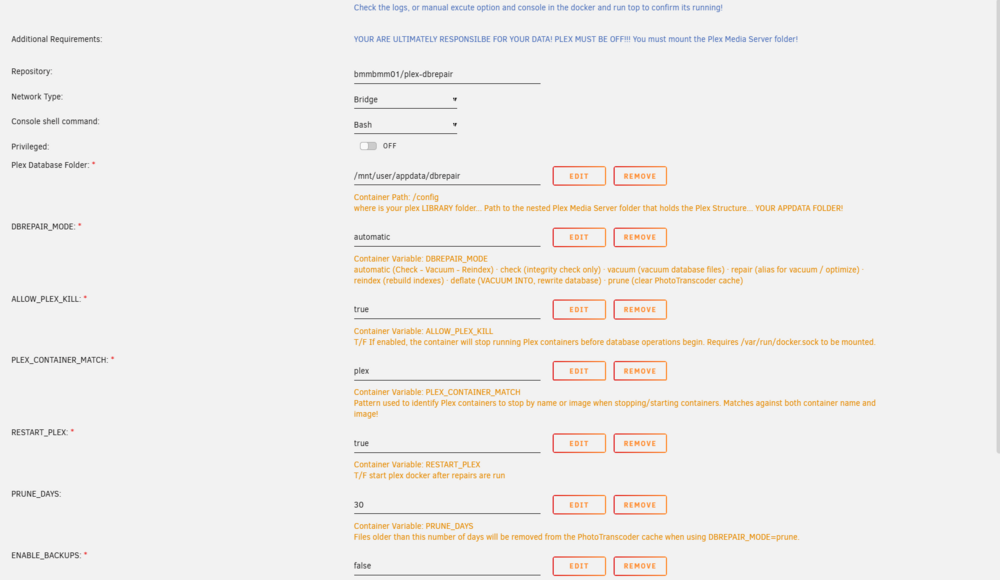Edit the ALLOW_PLEX_KILL variable
This screenshot has width=1000, height=580.
click(x=578, y=309)
